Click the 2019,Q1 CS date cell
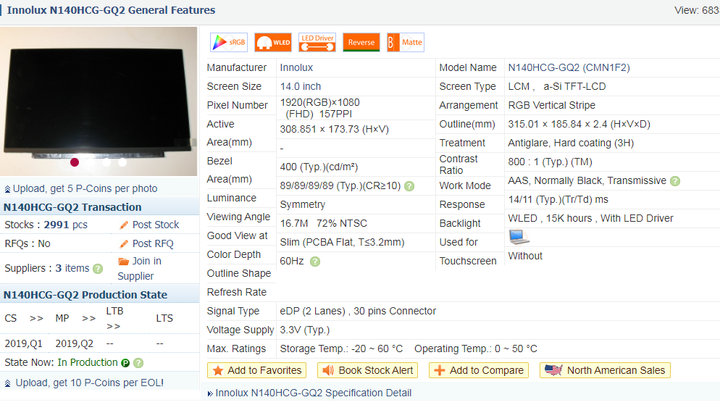This screenshot has height=405, width=720. (x=23, y=344)
